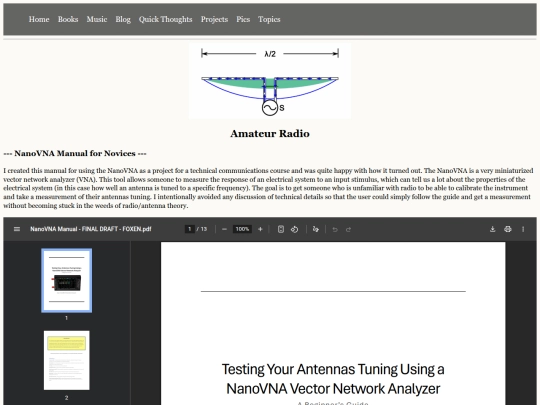The image size is (540, 405).
Task: Click the undo icon in PDF toolbar
Action: click(x=335, y=229)
